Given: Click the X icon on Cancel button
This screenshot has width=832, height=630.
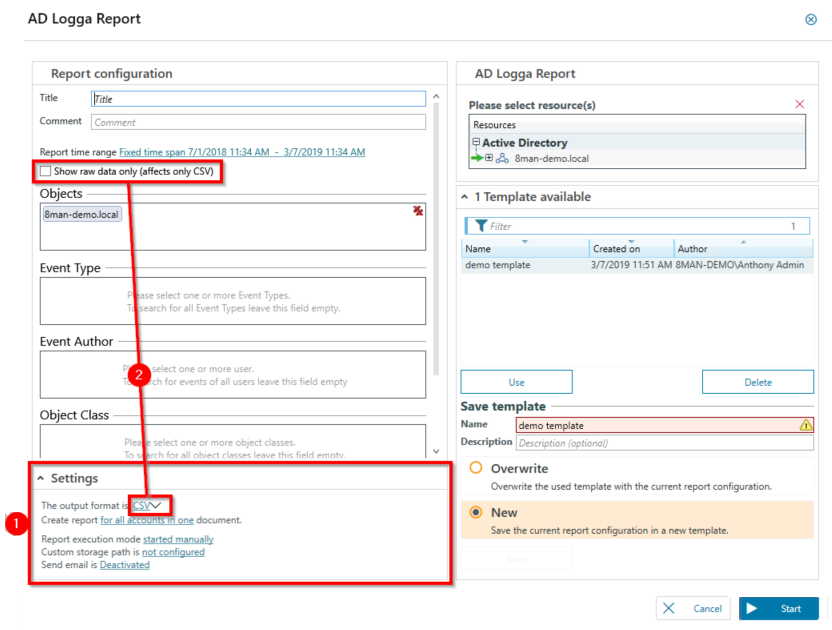Looking at the screenshot, I should [669, 608].
